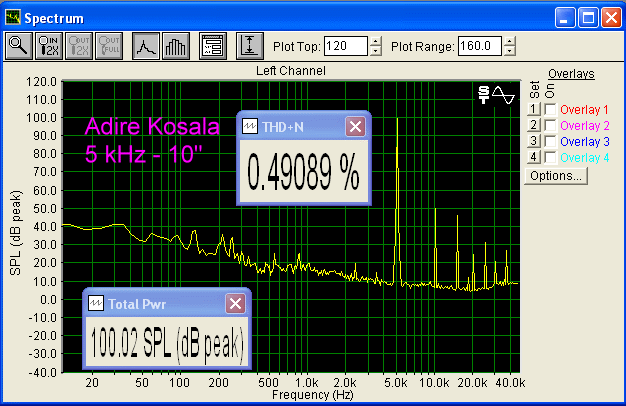Toggle the Overlay 4 checkbox
Viewport: 626px width, 406px height.
click(x=549, y=157)
